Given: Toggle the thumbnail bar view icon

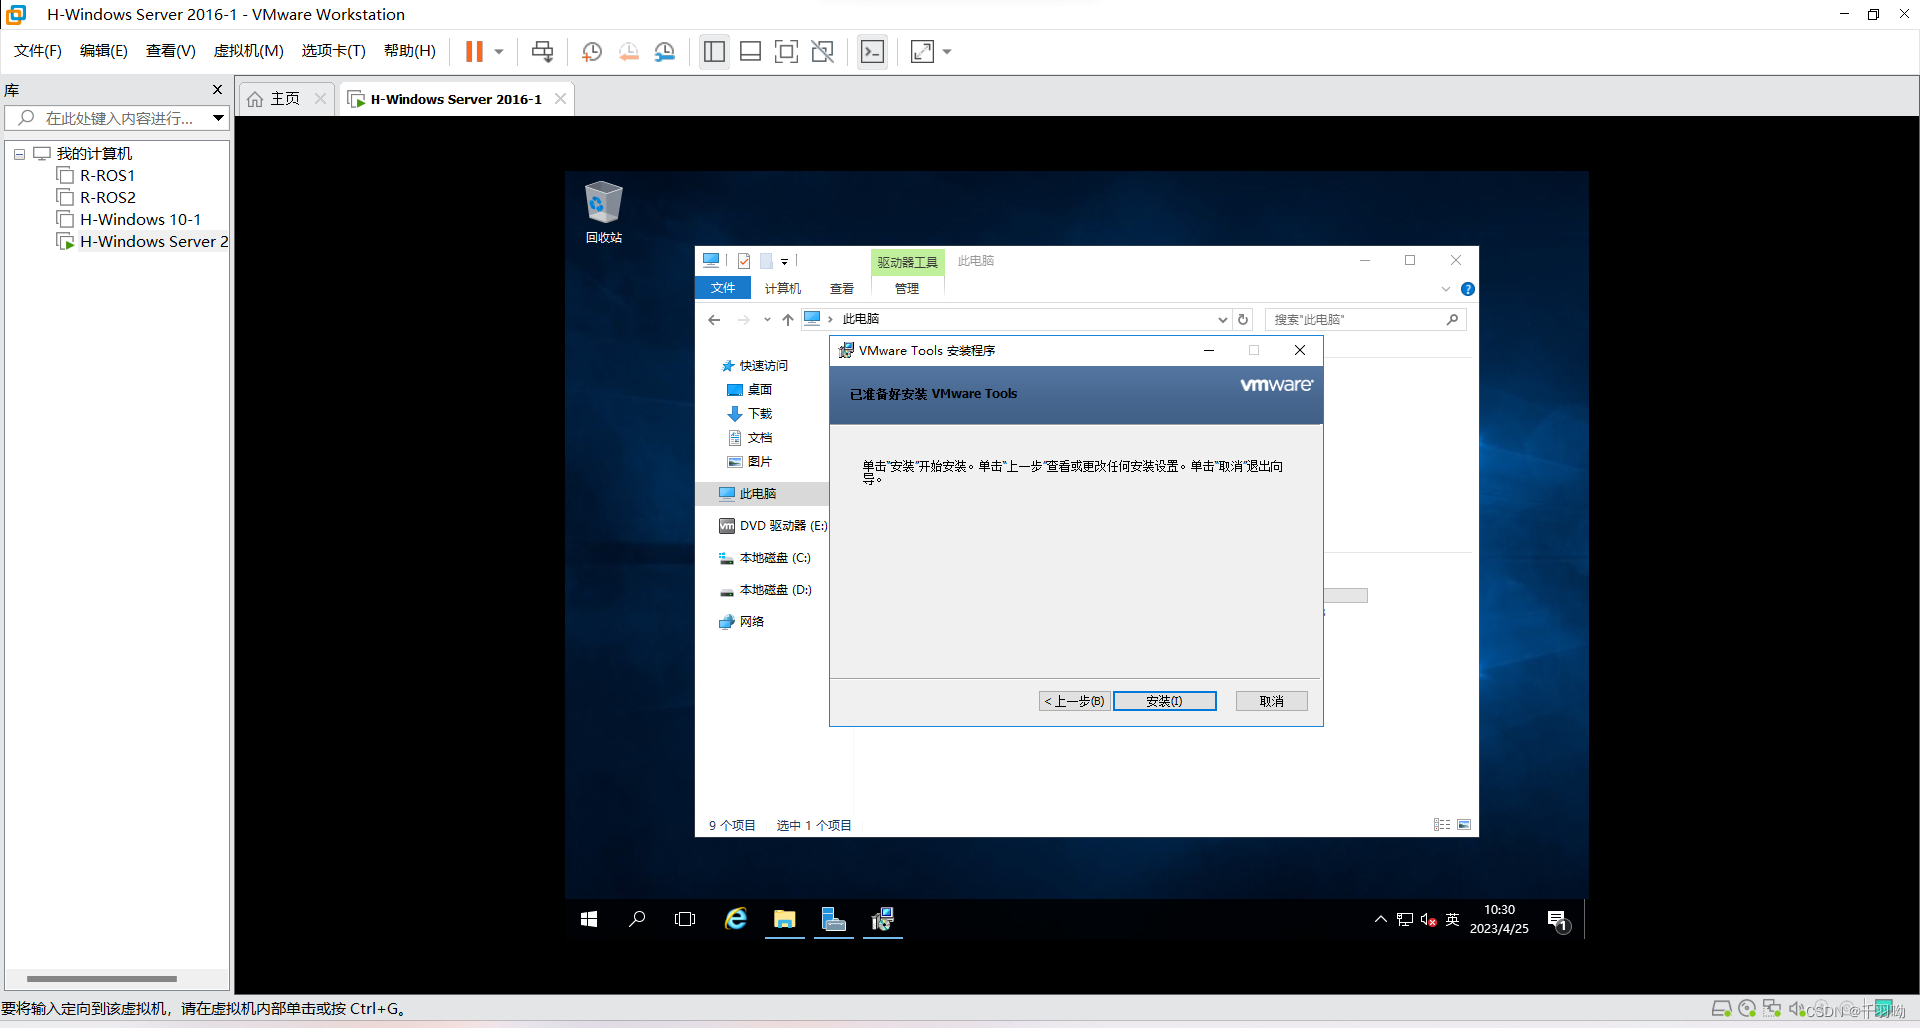Looking at the screenshot, I should (x=750, y=51).
